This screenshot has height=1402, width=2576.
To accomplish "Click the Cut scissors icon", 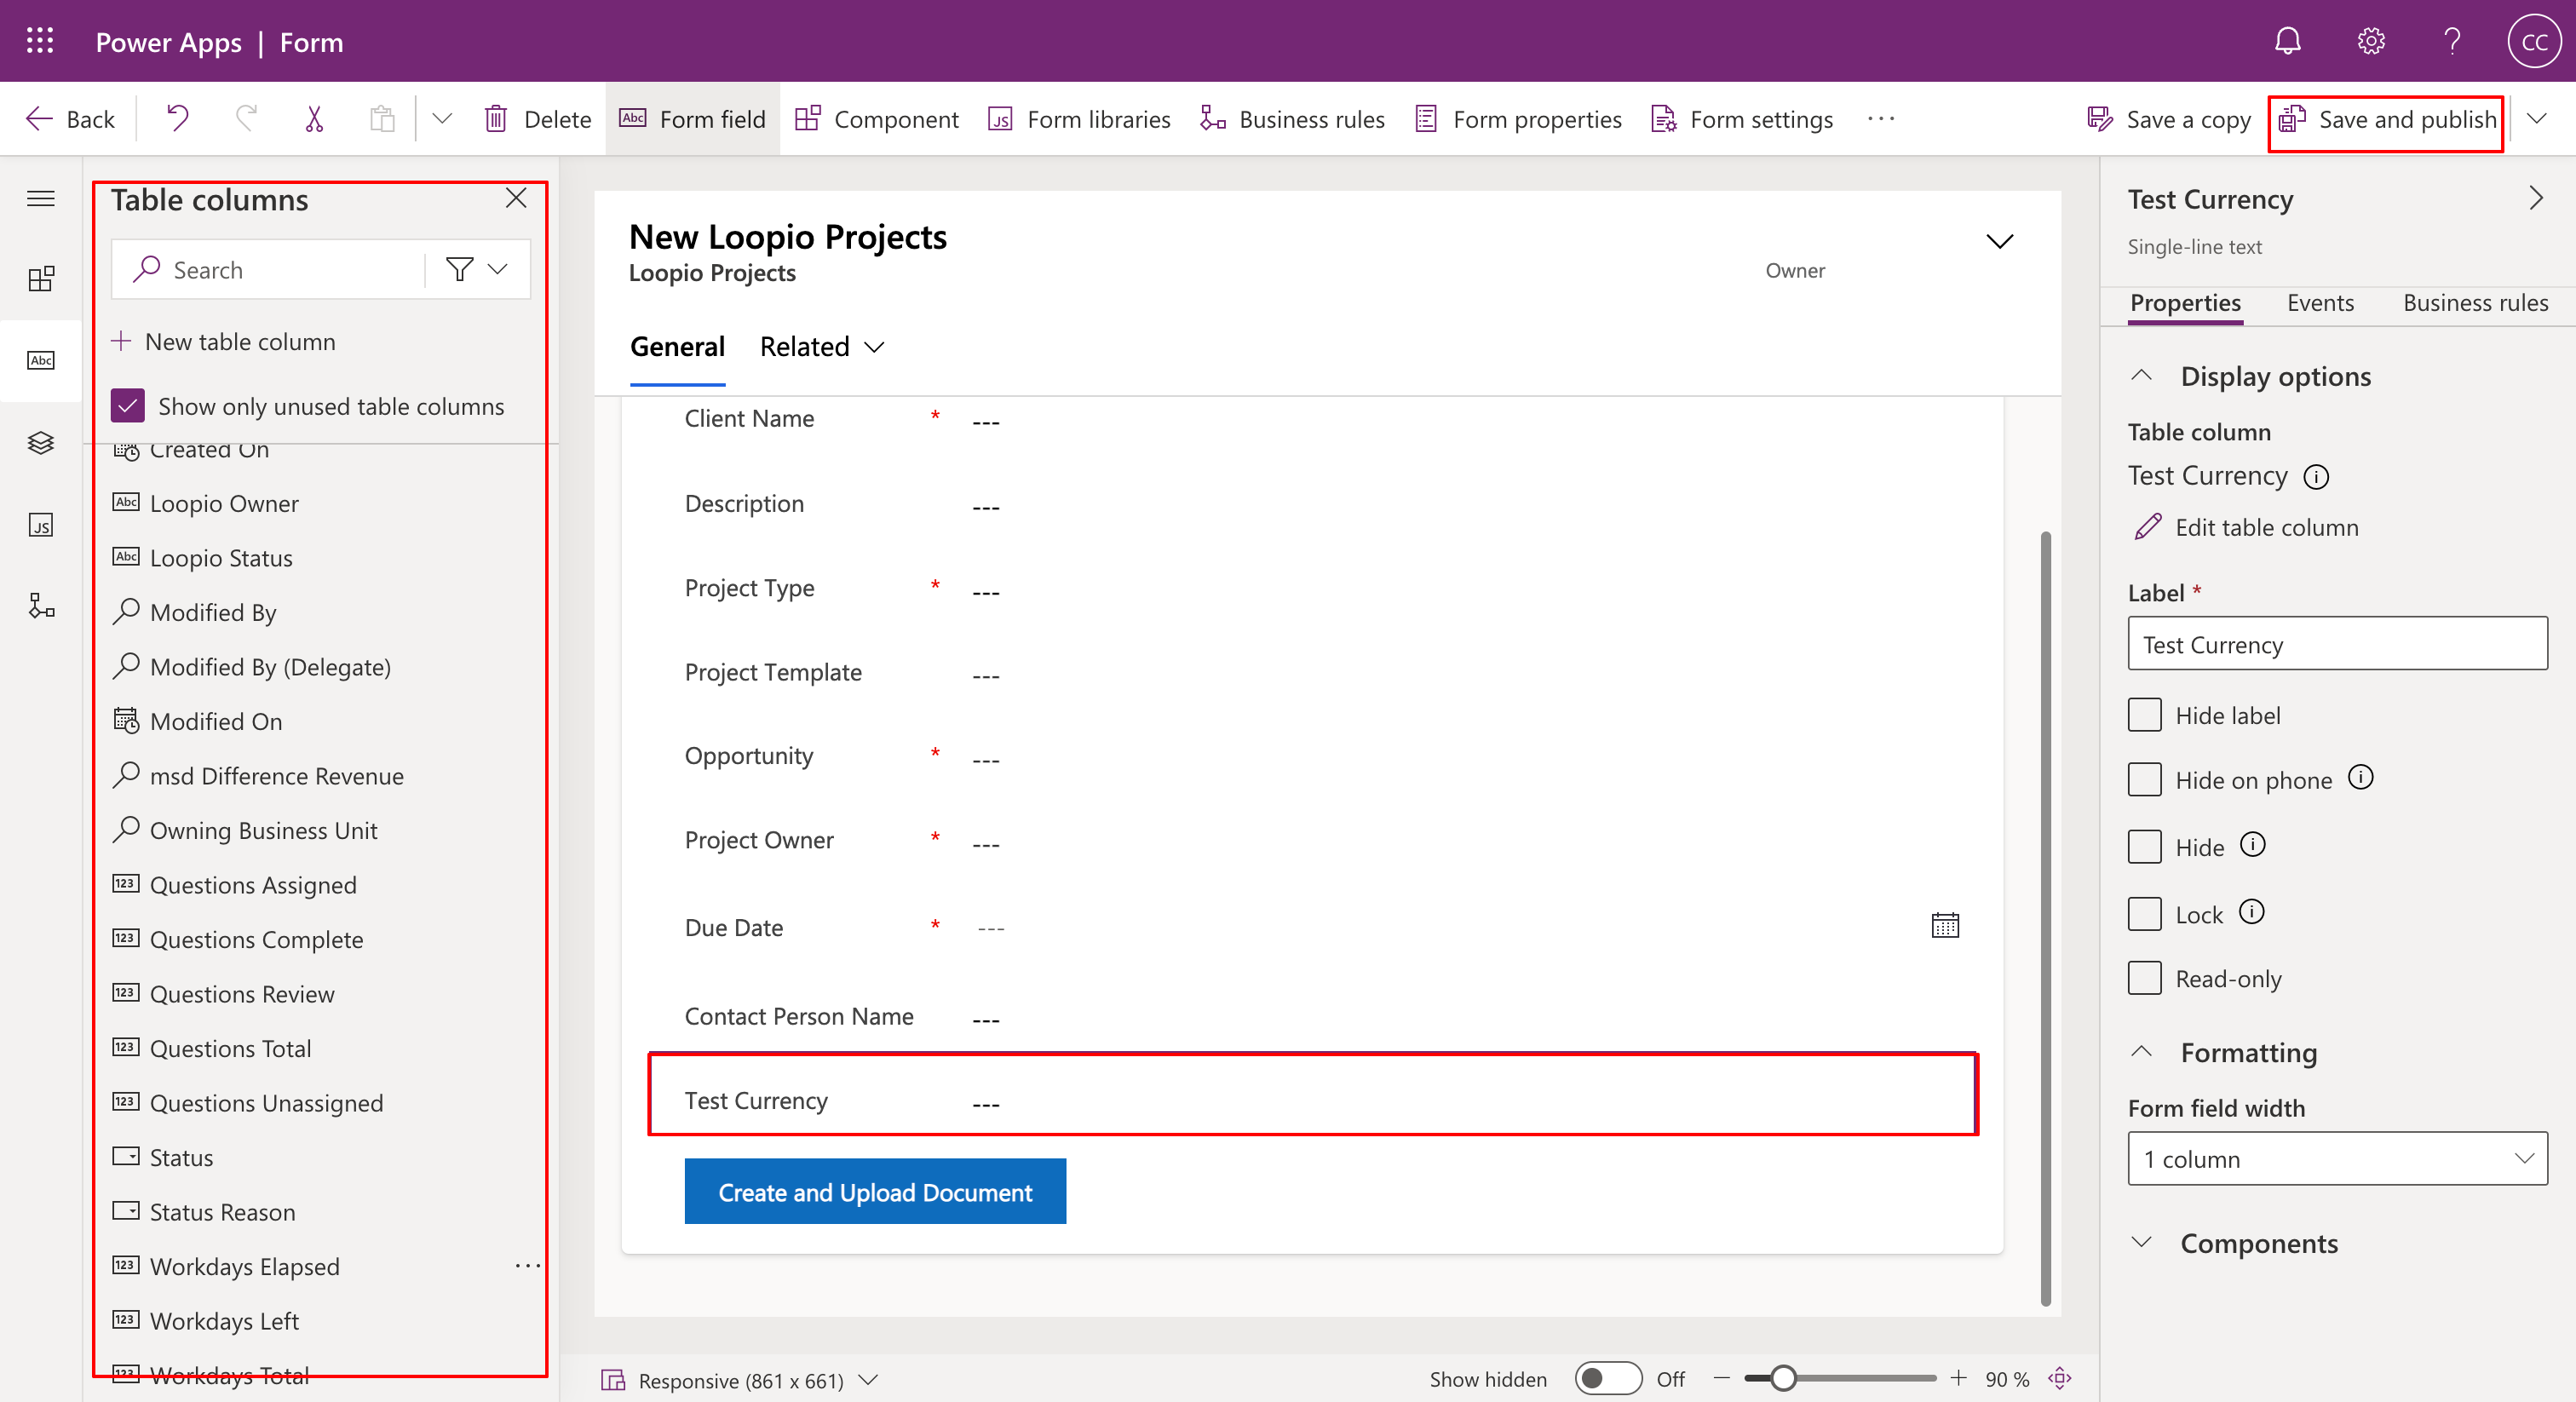I will pos(314,119).
